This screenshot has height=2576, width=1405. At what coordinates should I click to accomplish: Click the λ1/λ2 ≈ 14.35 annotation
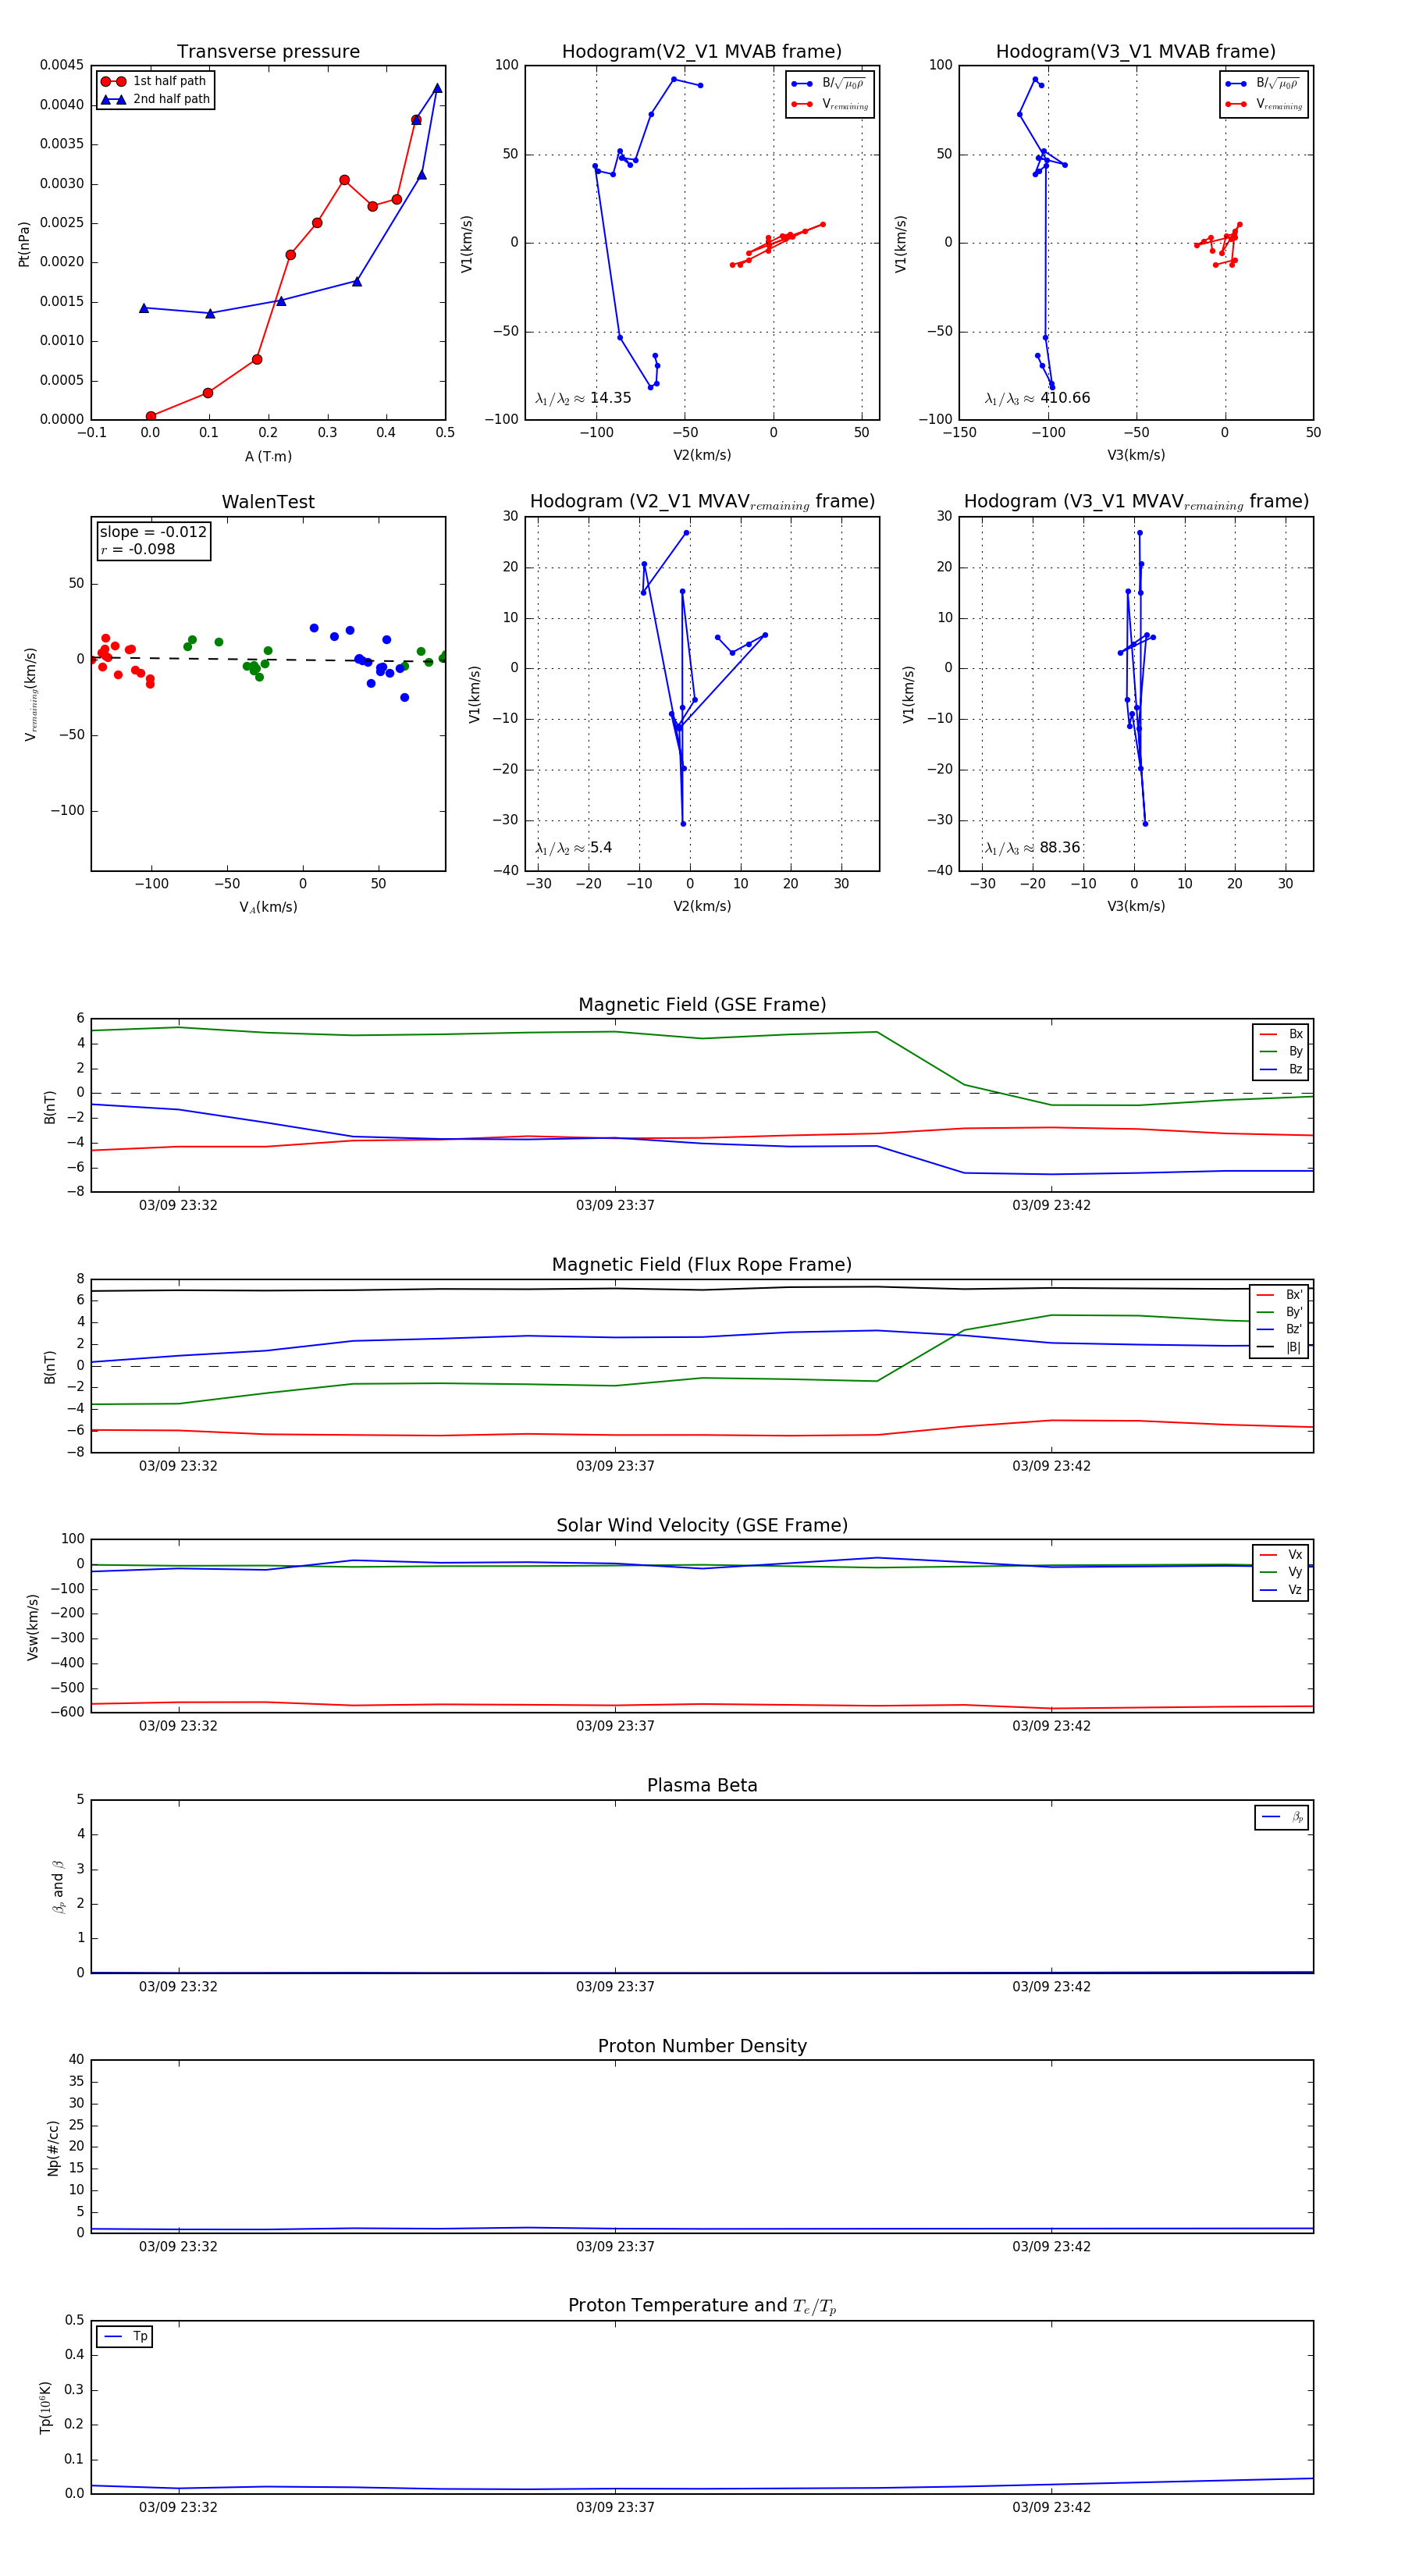click(583, 398)
